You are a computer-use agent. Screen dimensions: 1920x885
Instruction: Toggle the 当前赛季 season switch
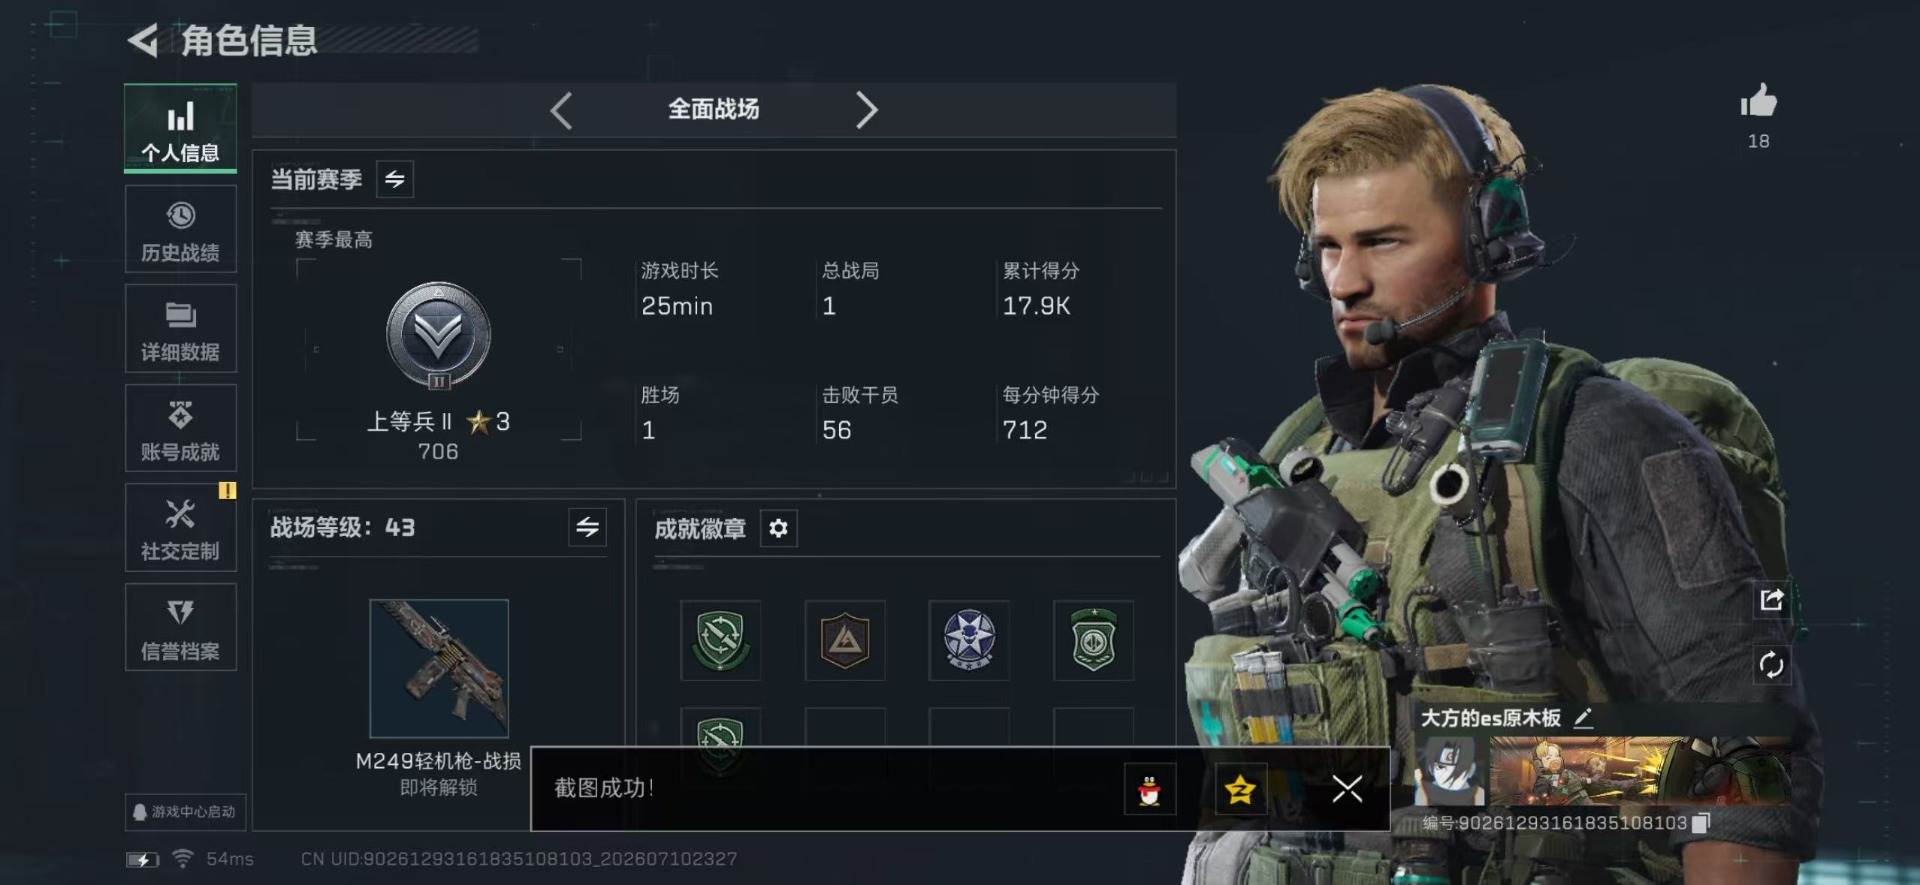[395, 179]
